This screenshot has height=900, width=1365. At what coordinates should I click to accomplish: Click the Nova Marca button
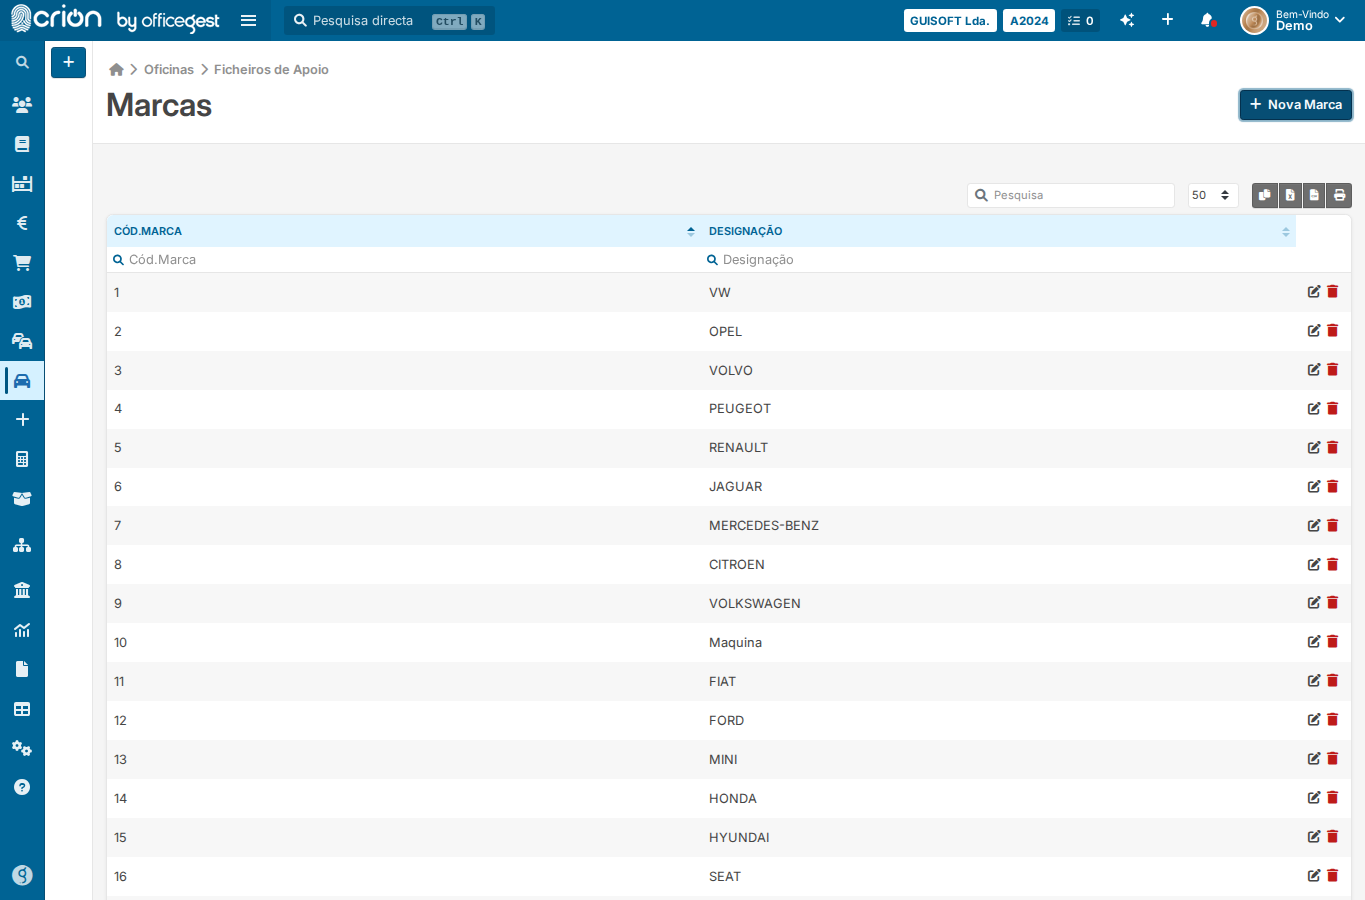(x=1296, y=105)
